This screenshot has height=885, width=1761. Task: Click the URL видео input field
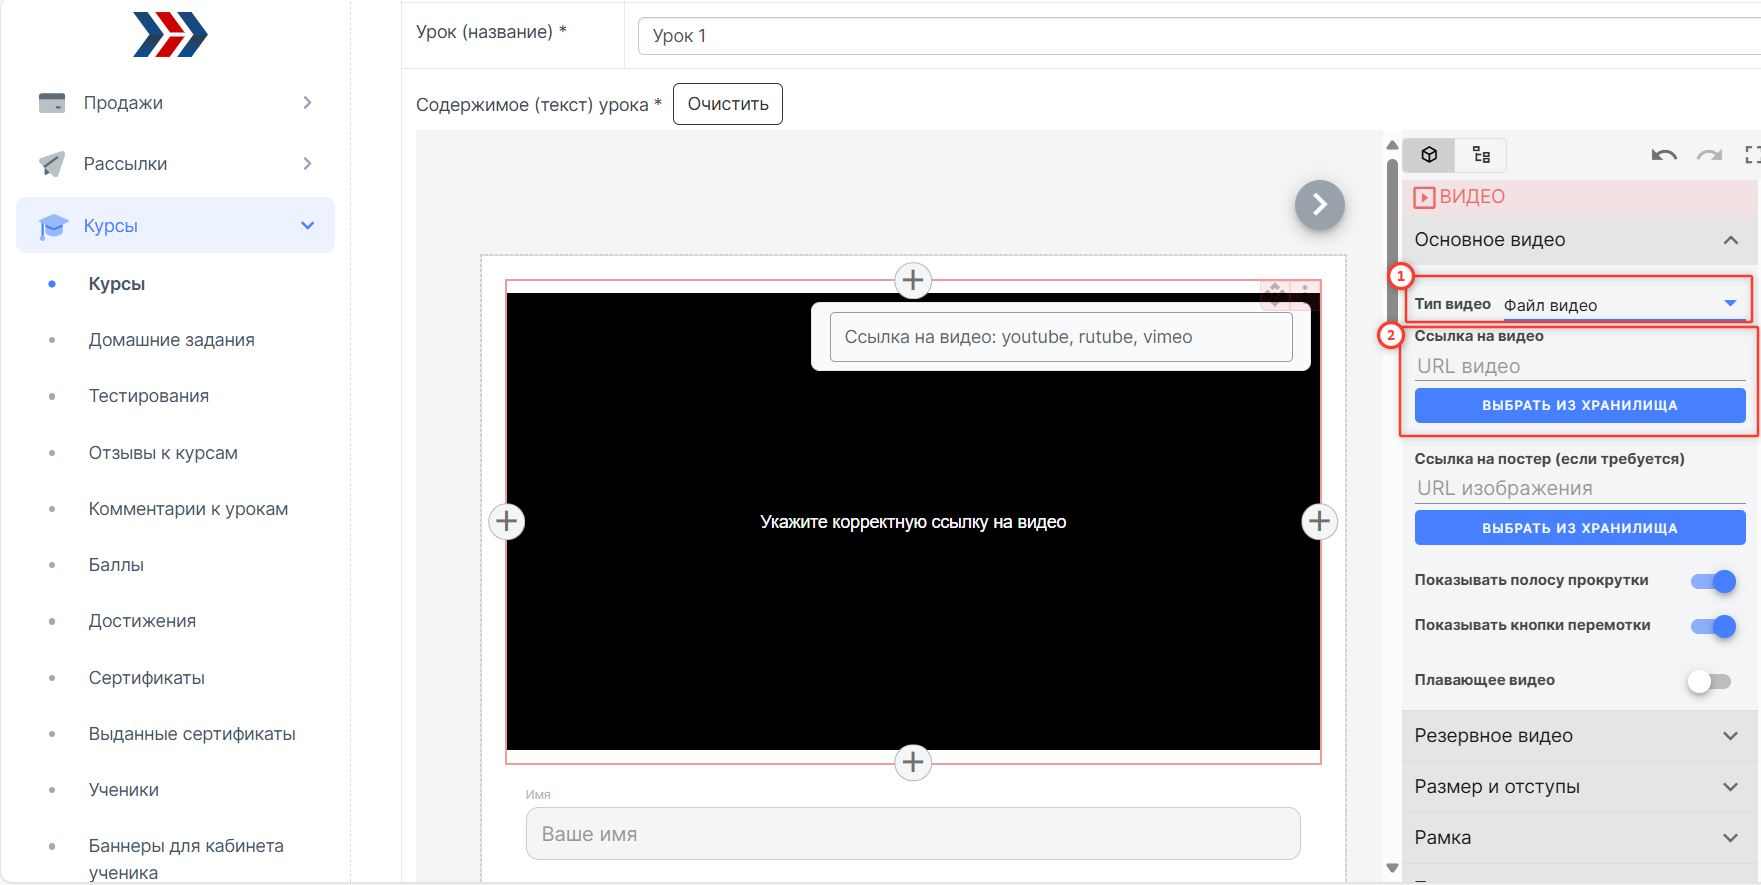(1578, 366)
